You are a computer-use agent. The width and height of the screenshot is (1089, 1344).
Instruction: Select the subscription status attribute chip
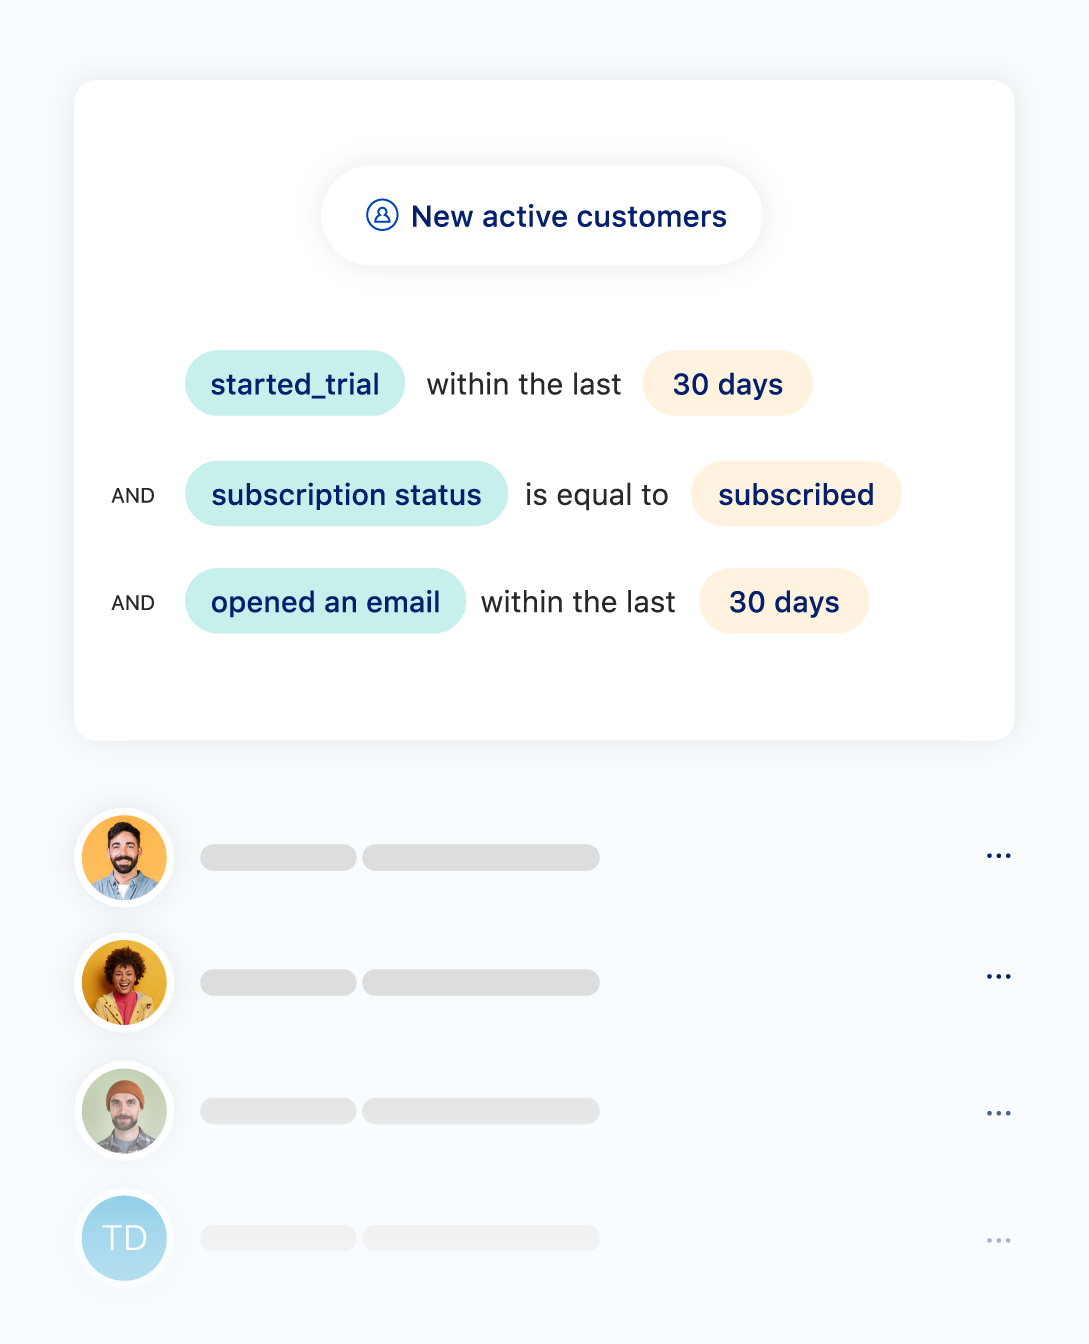point(346,494)
